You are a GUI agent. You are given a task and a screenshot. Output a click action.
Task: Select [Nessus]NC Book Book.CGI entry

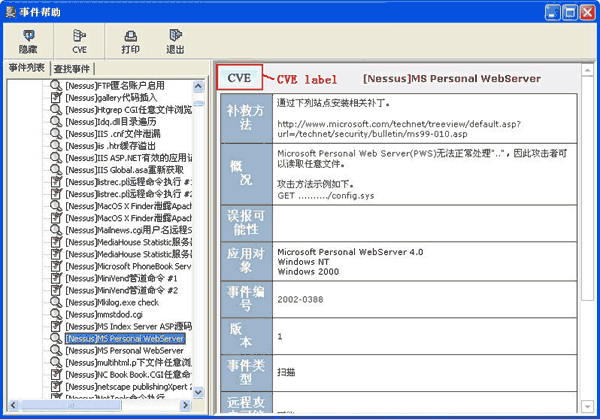124,374
